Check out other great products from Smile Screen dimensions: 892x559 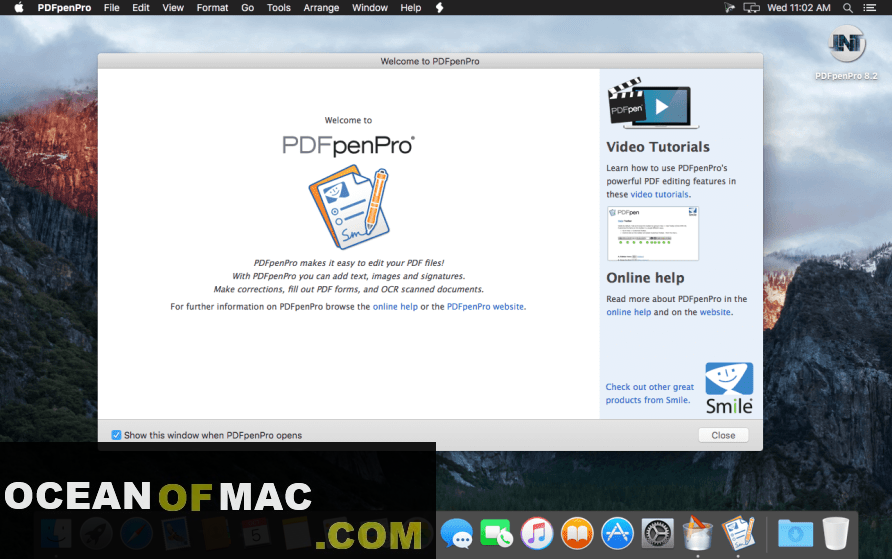tap(650, 394)
